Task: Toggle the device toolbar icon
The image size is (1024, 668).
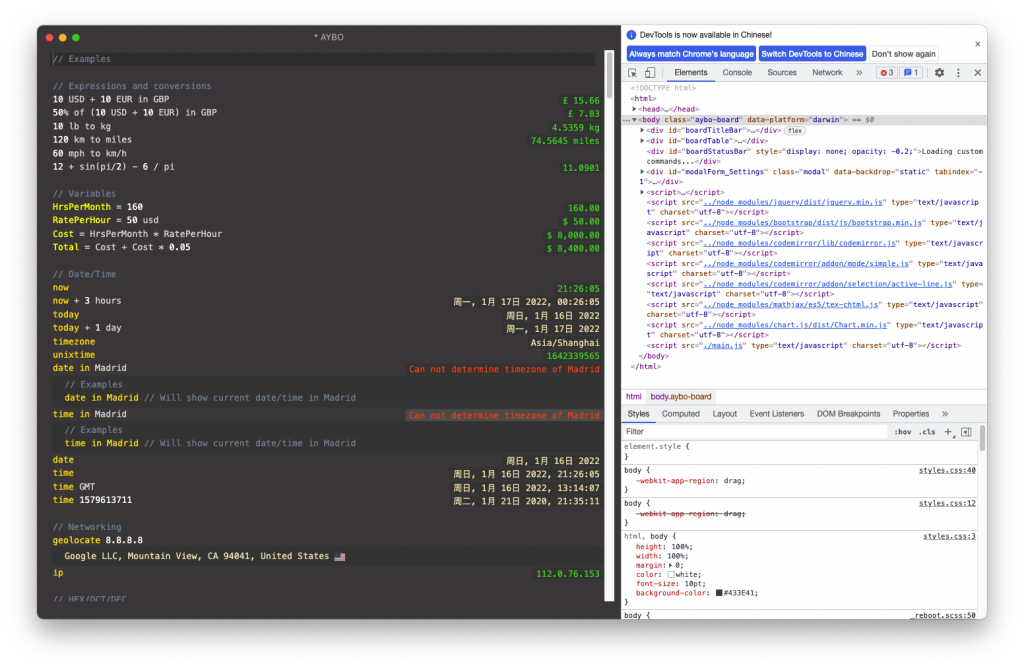Action: click(650, 73)
